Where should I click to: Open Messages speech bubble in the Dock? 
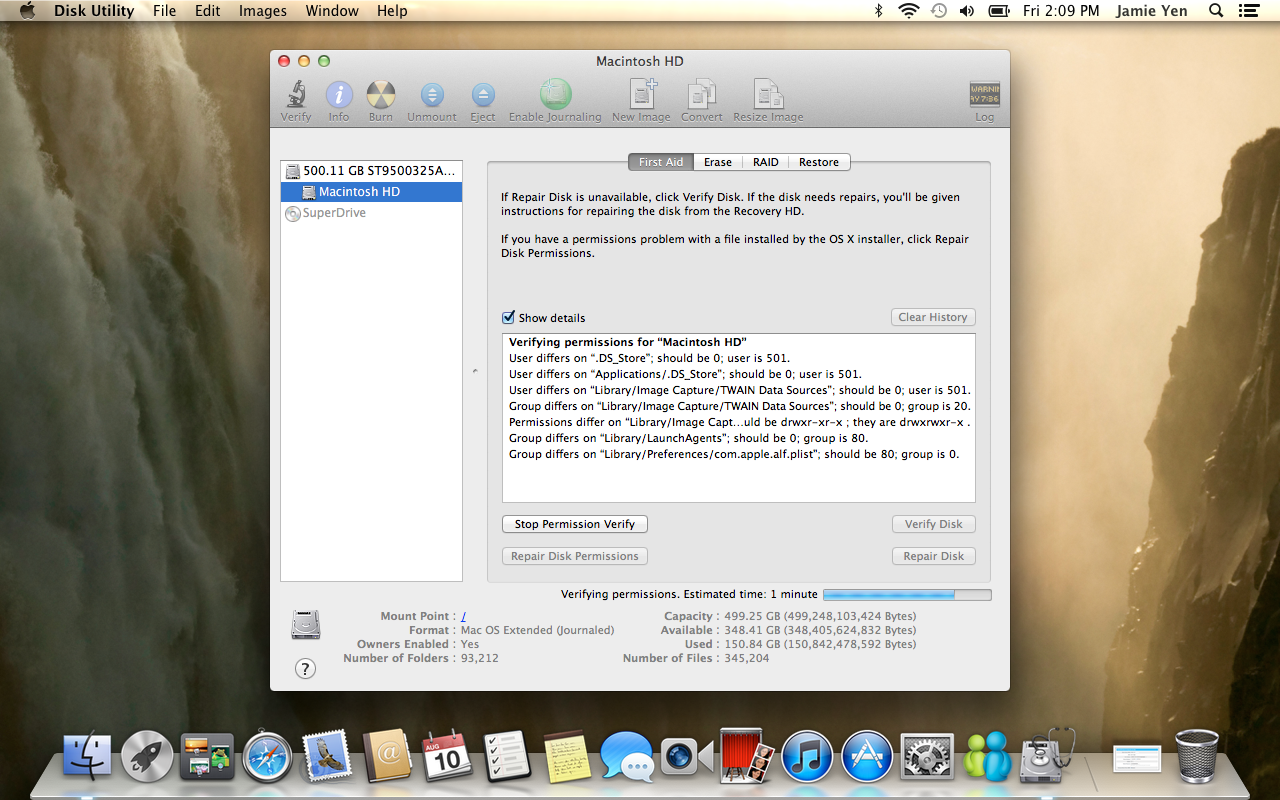(x=627, y=756)
